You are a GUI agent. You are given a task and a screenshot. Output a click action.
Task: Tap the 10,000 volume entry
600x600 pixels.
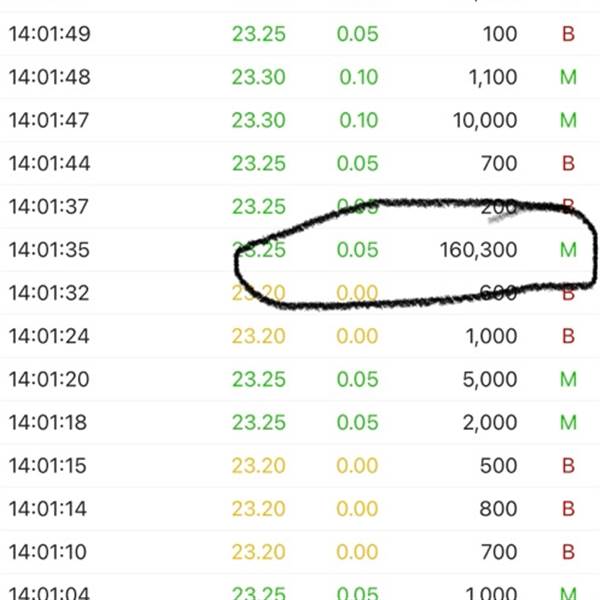pos(485,121)
